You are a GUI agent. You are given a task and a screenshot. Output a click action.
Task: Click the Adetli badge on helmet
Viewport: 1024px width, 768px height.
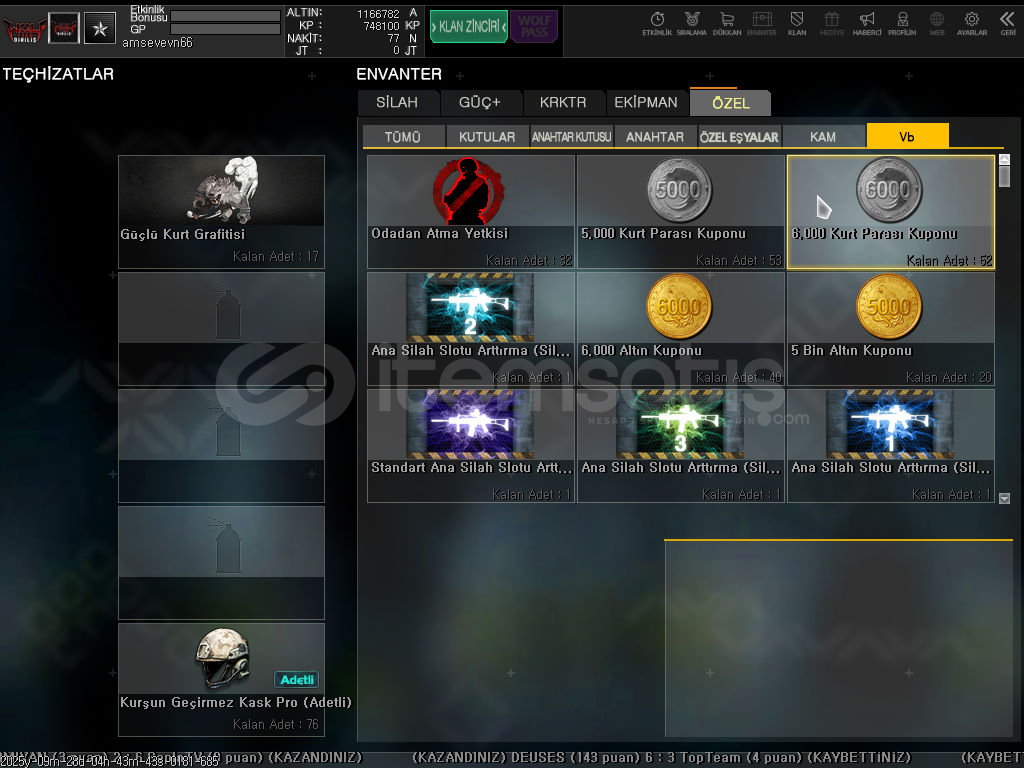(296, 680)
